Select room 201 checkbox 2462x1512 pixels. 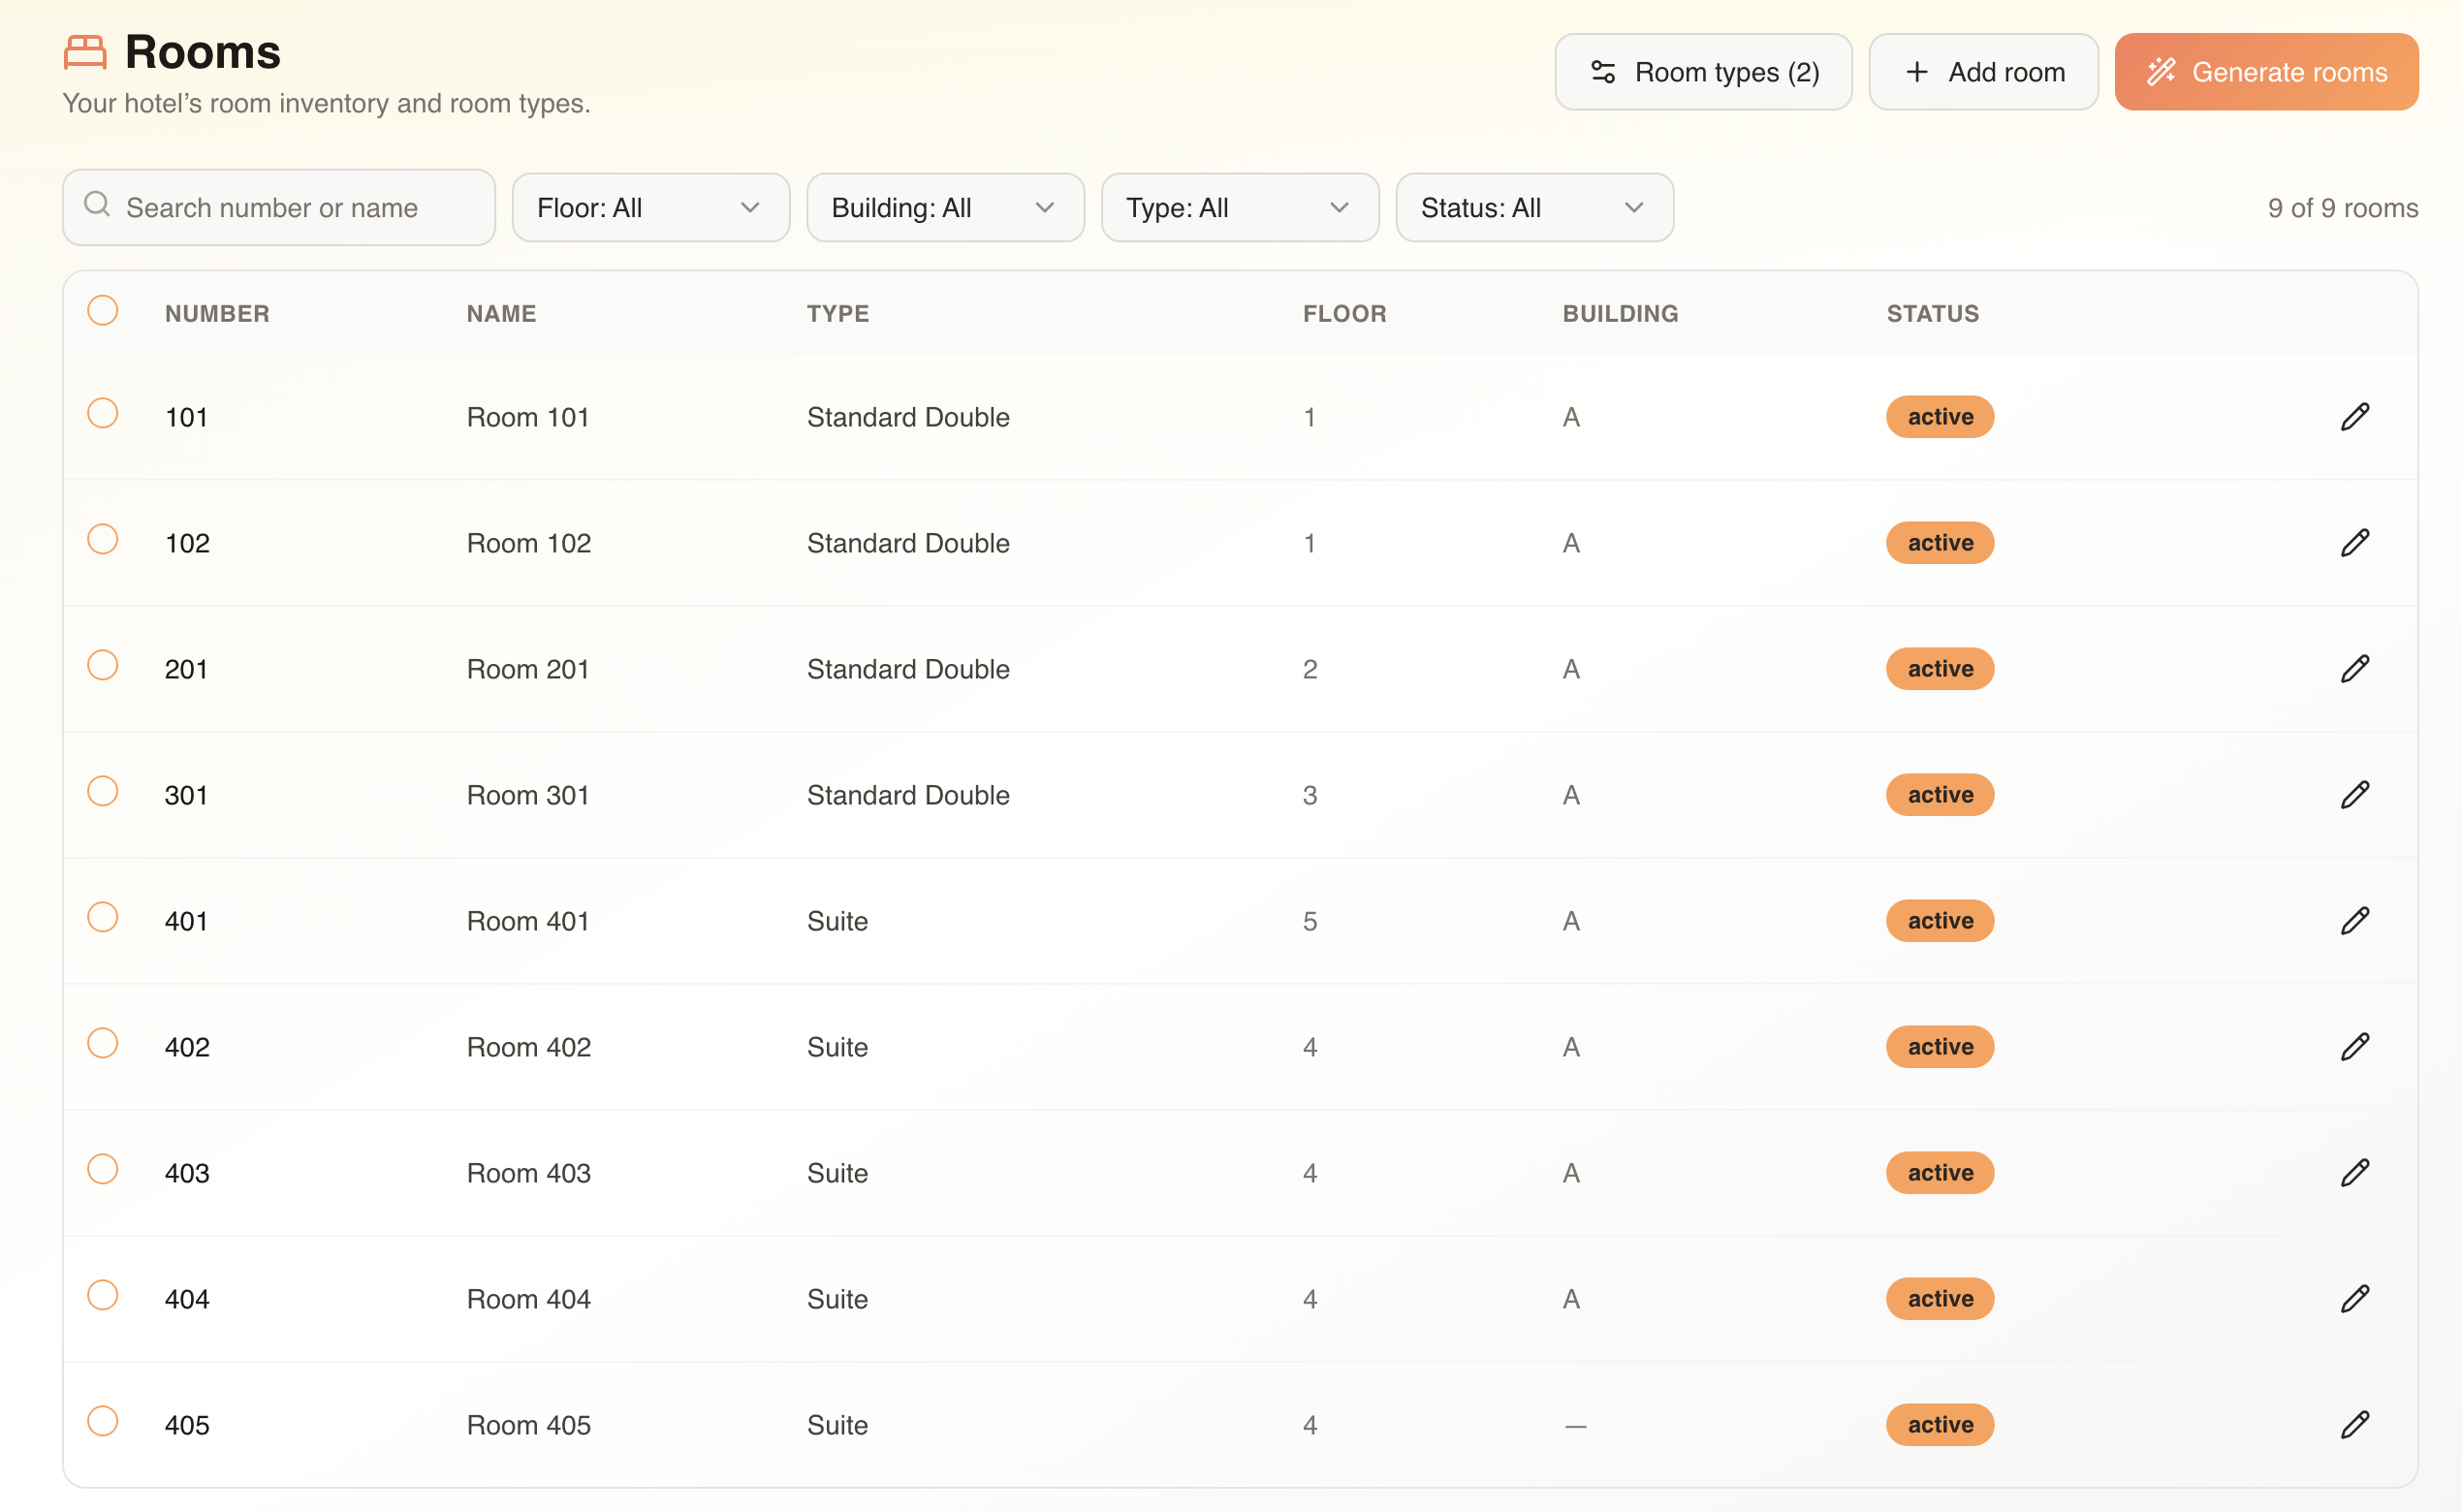pyautogui.click(x=102, y=665)
